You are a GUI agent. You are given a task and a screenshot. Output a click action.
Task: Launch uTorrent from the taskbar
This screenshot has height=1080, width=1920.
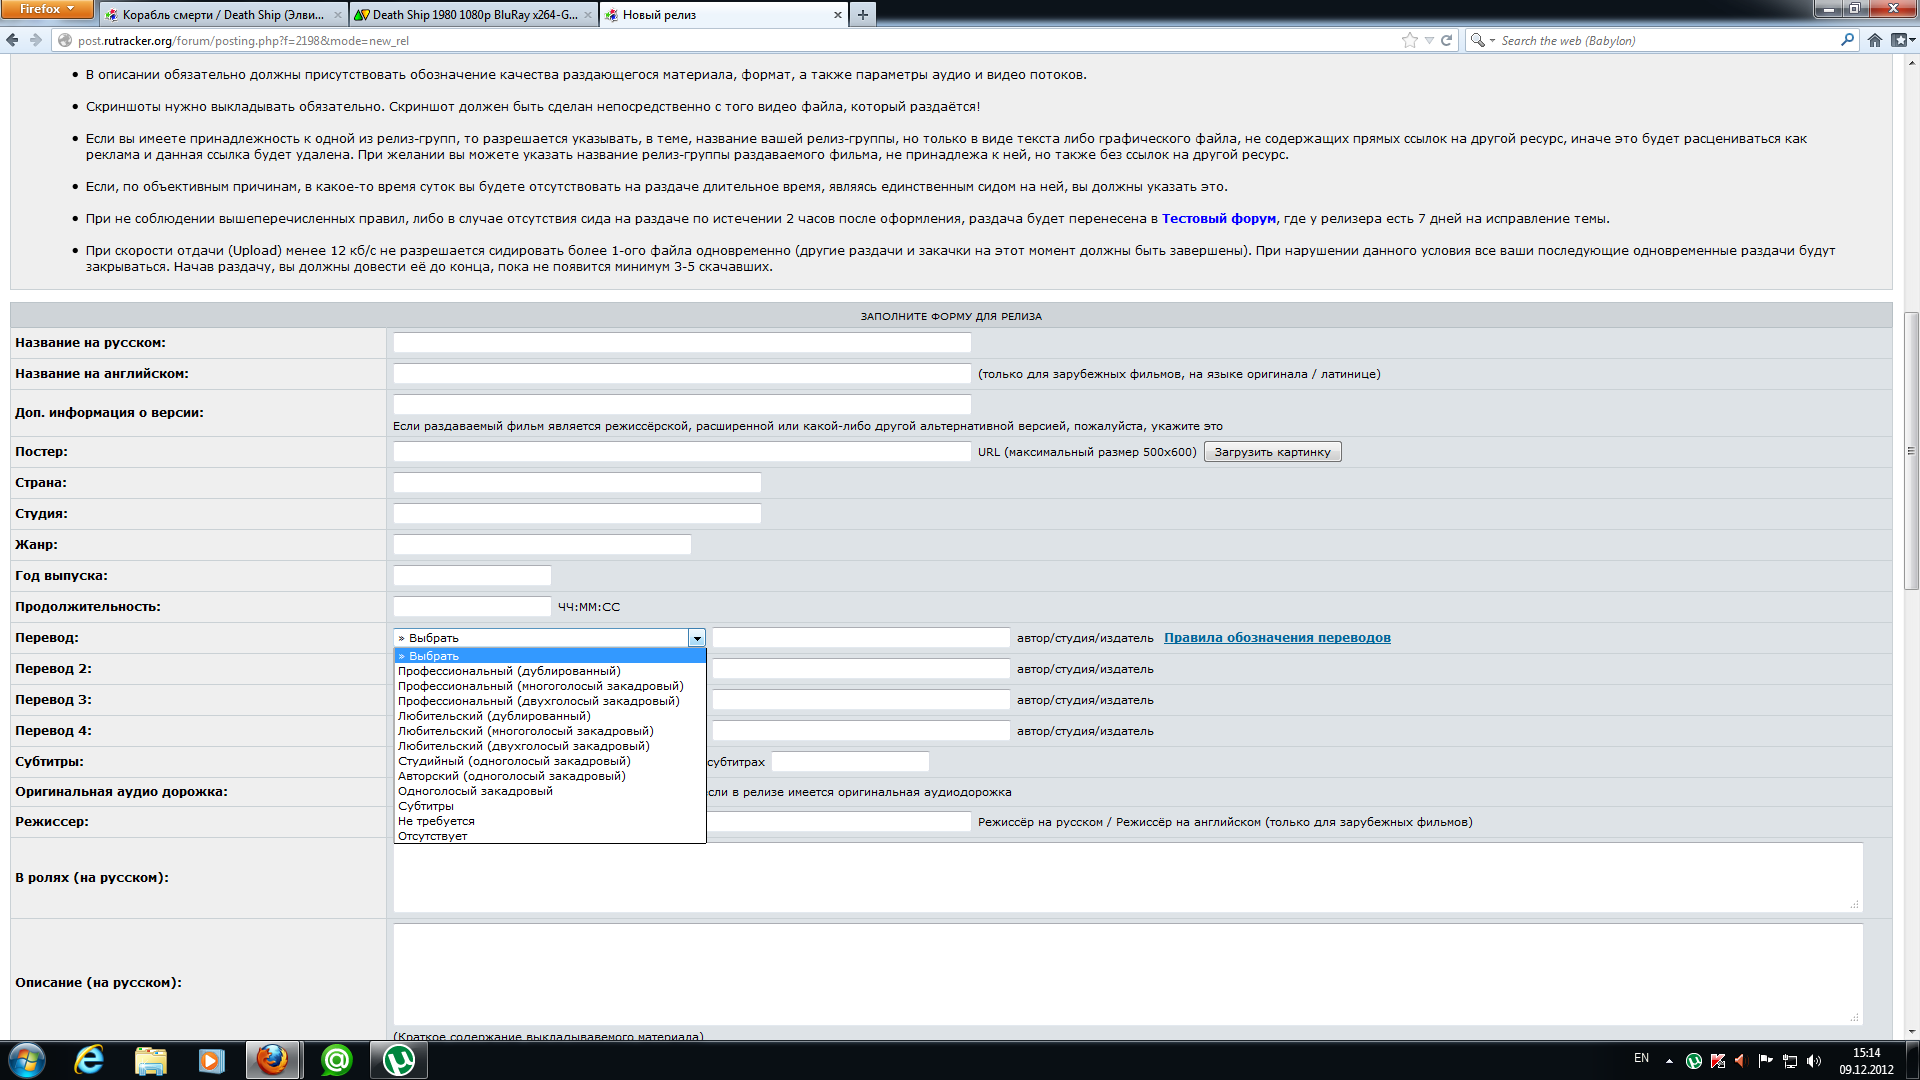pos(399,1060)
